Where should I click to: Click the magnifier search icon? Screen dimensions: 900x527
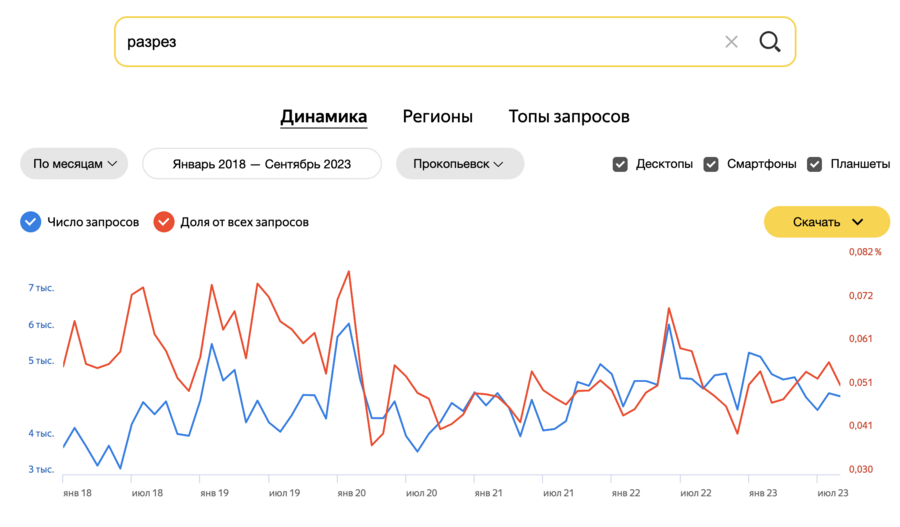coord(769,42)
